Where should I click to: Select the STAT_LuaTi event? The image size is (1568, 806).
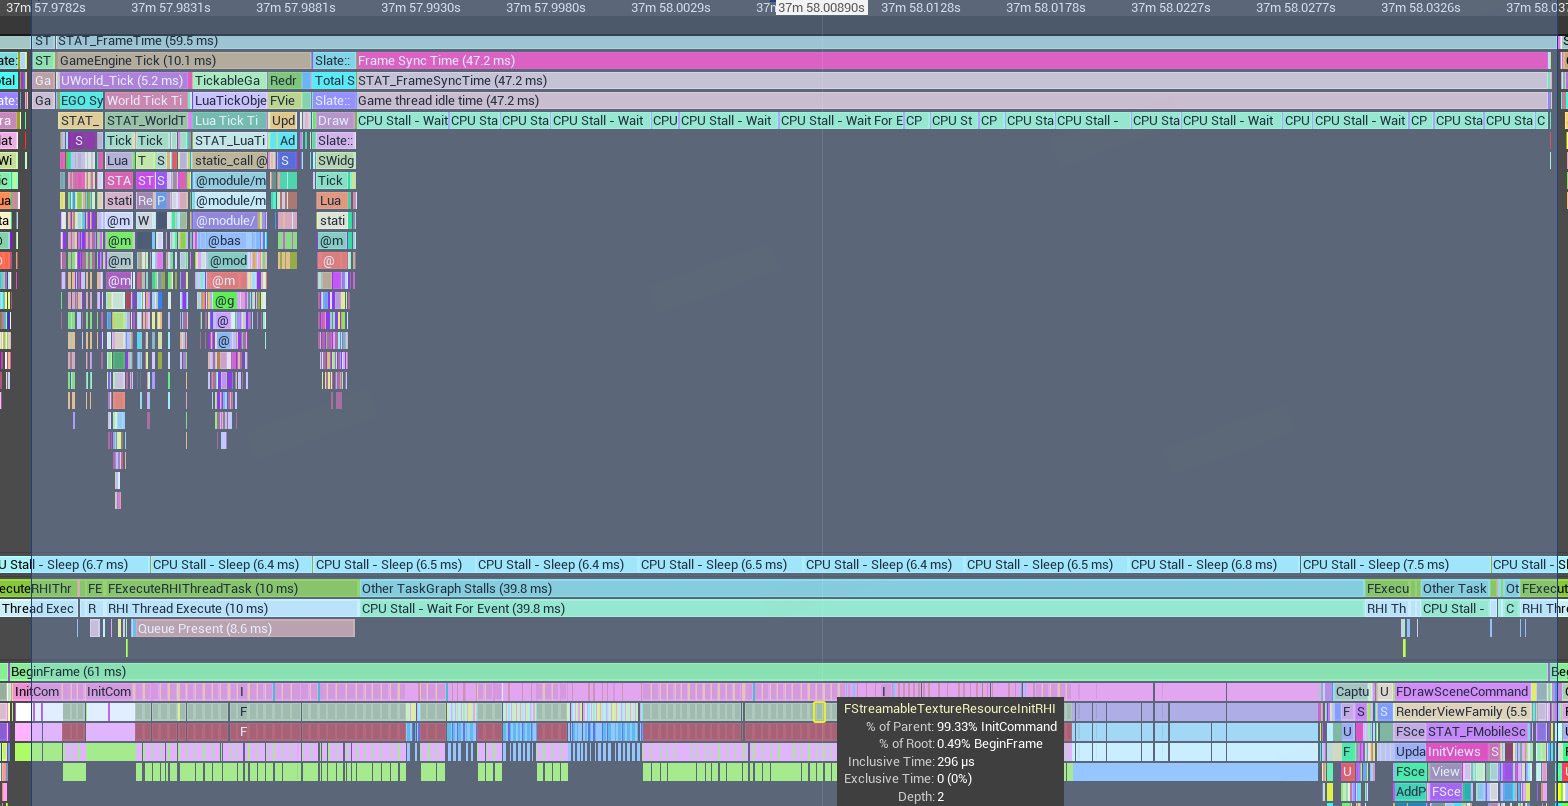pos(230,141)
